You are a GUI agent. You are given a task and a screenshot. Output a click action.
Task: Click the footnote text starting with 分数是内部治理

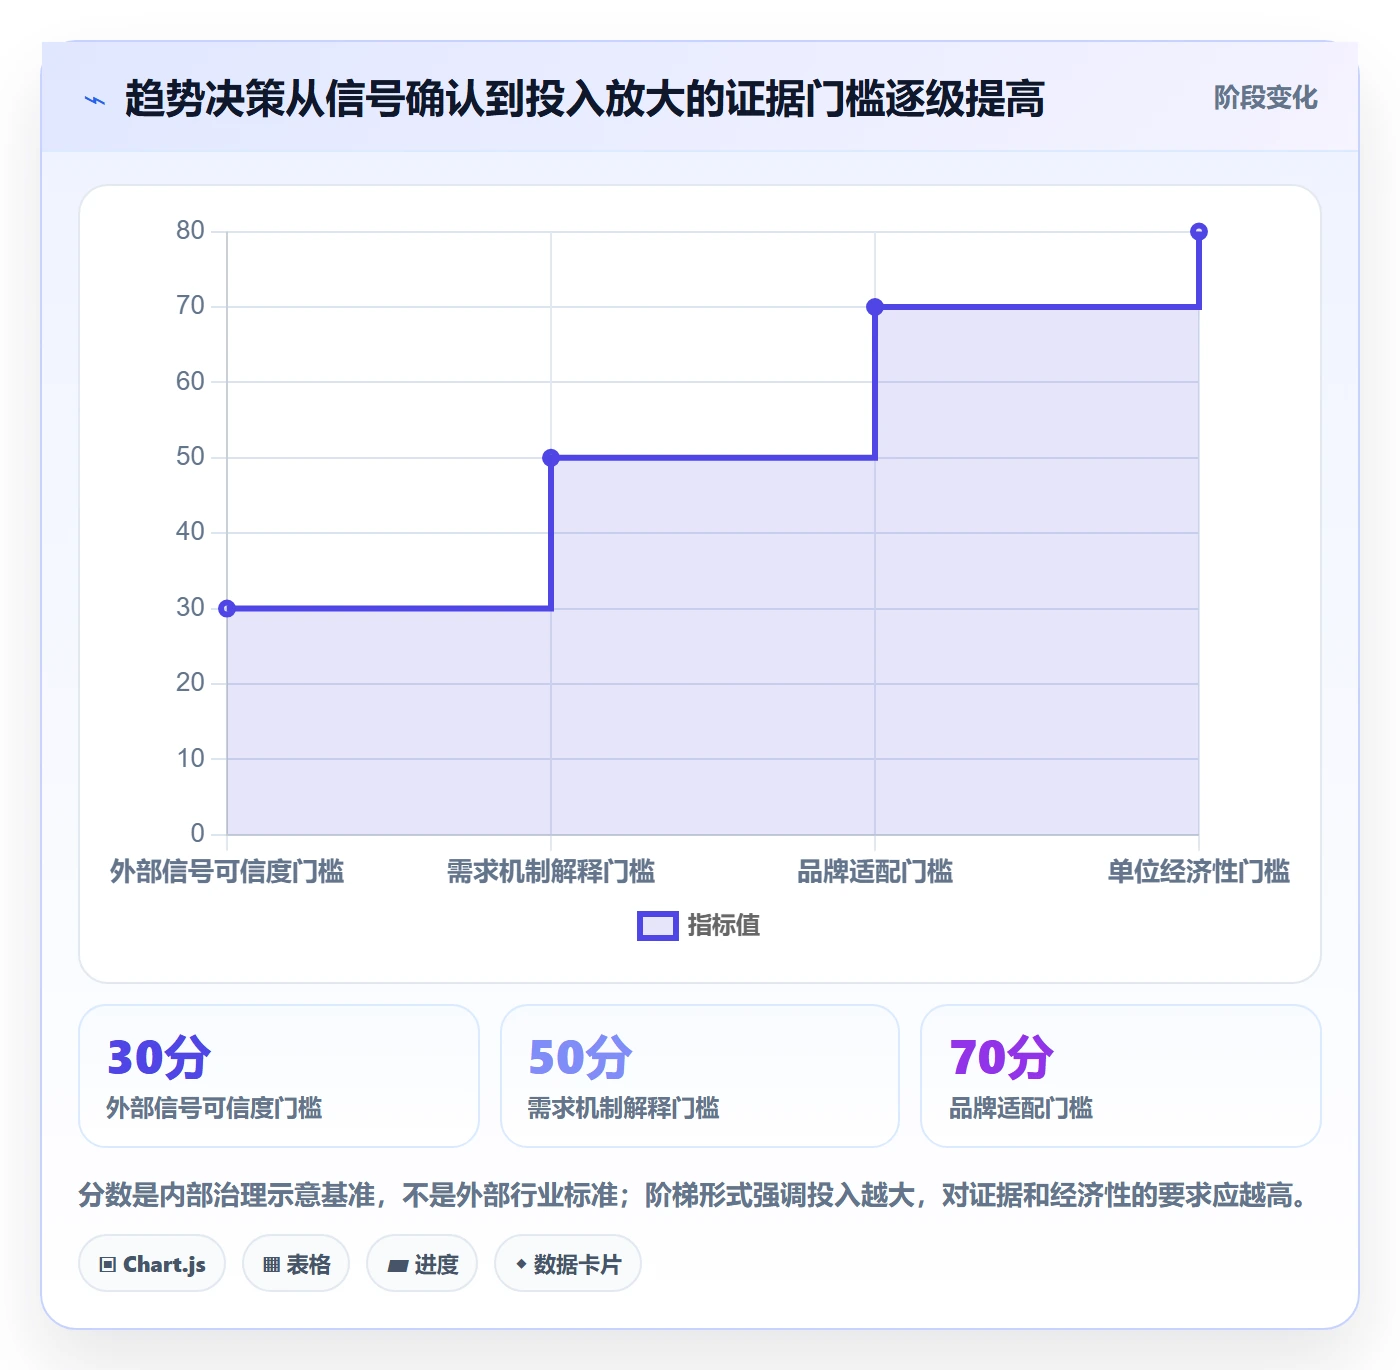point(695,1195)
